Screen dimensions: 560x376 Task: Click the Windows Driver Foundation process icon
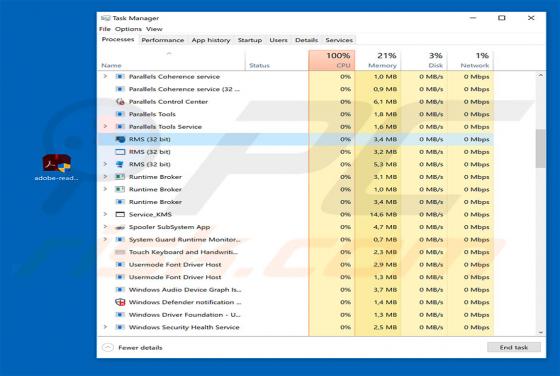(x=120, y=315)
